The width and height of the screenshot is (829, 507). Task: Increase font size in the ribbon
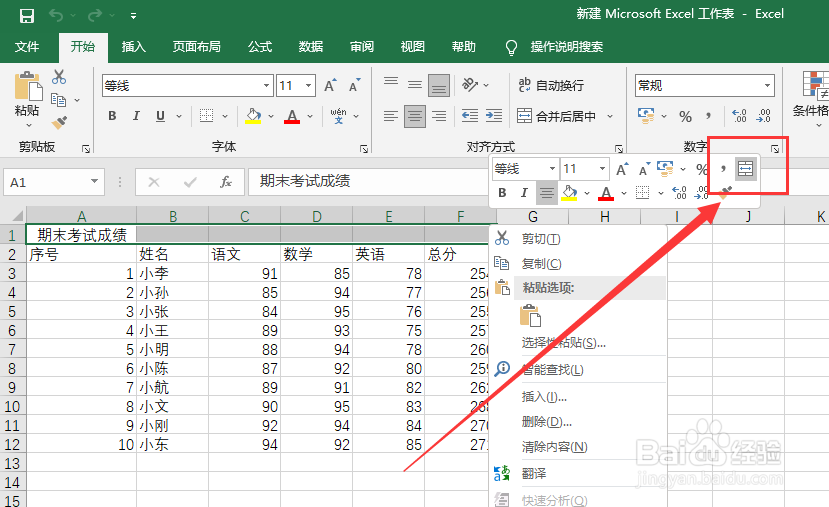(330, 85)
